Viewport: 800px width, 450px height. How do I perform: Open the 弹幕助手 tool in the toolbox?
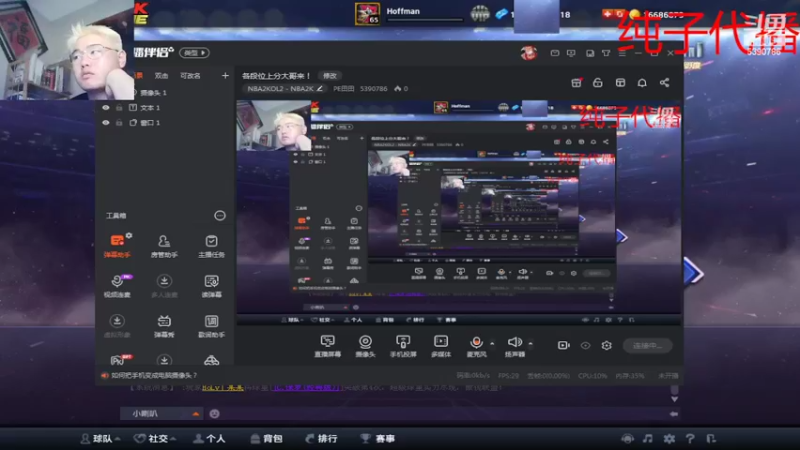click(x=117, y=246)
